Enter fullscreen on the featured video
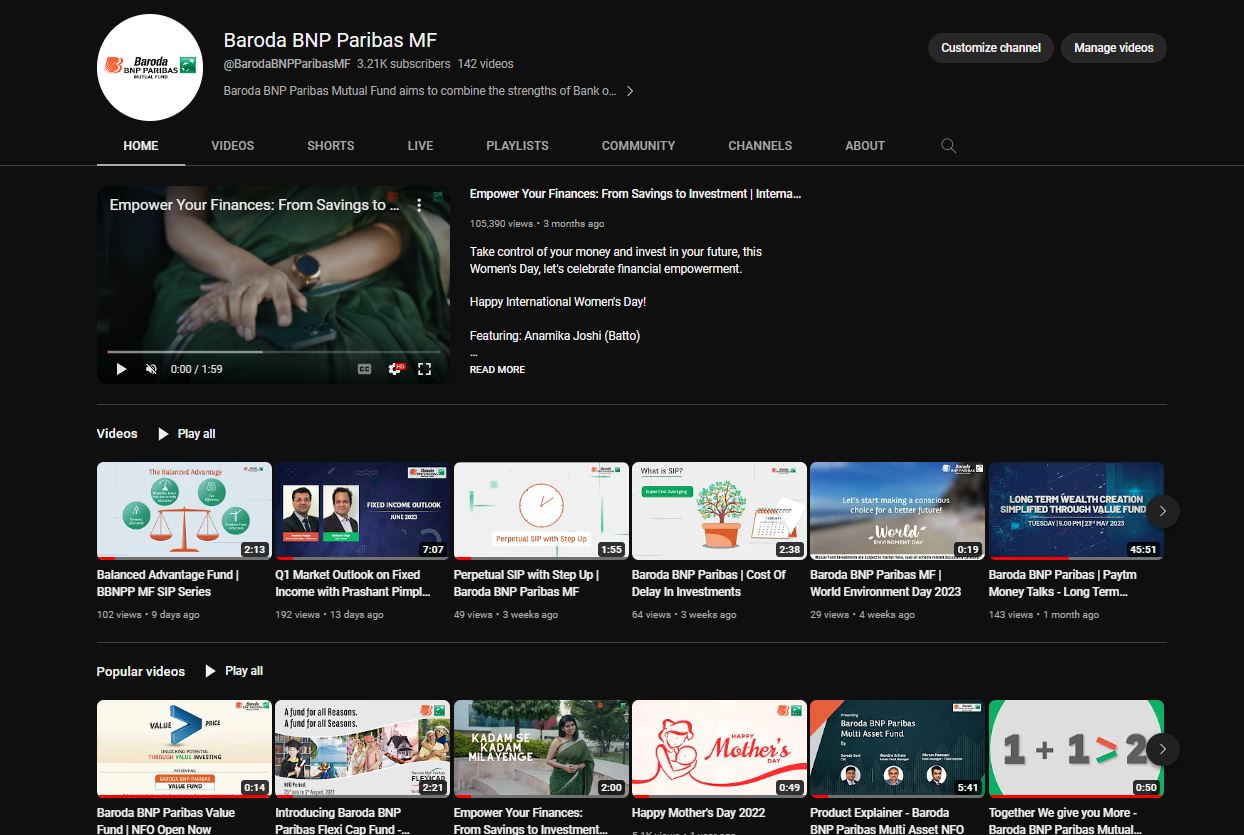Screen dimensions: 1244x835 [x=425, y=369]
